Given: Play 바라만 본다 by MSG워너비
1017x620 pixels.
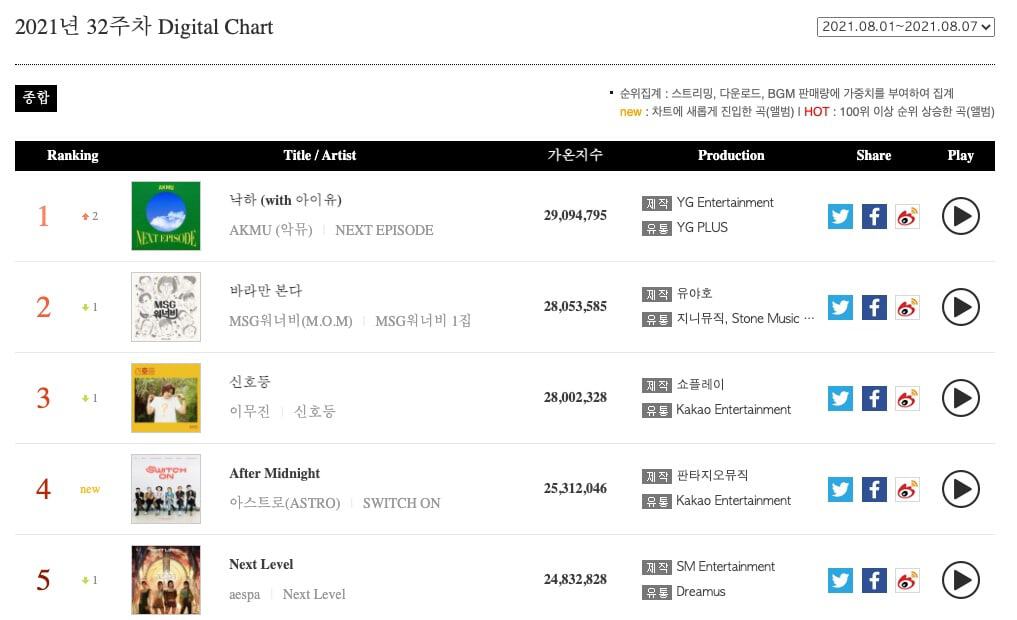Looking at the screenshot, I should (x=960, y=307).
